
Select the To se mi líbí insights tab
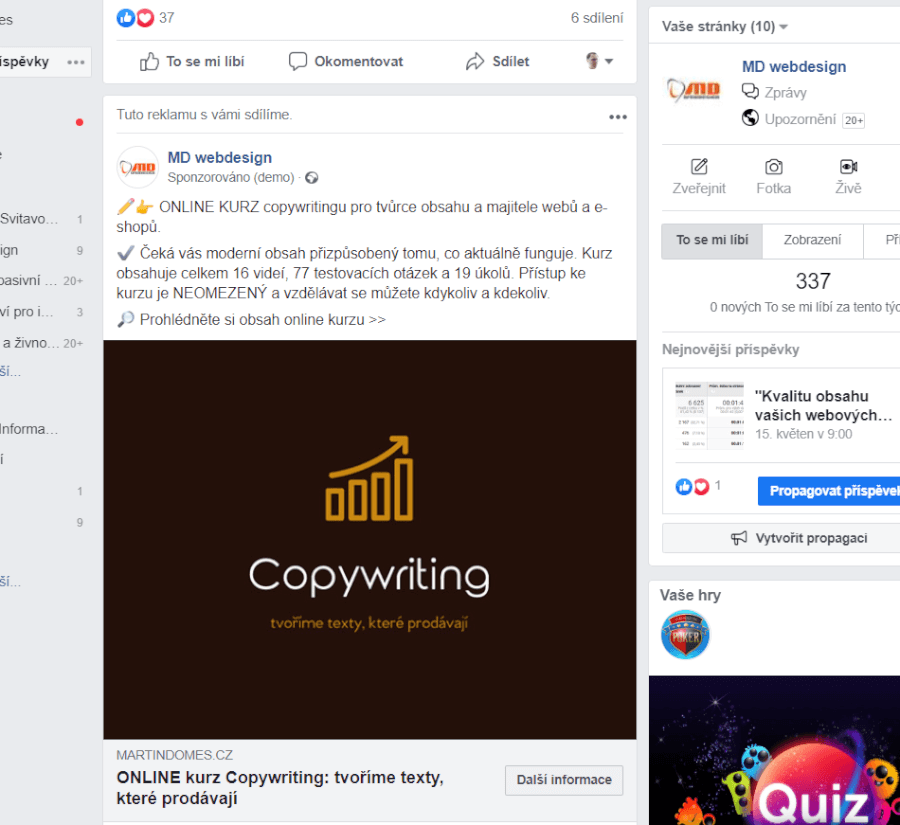coord(712,241)
